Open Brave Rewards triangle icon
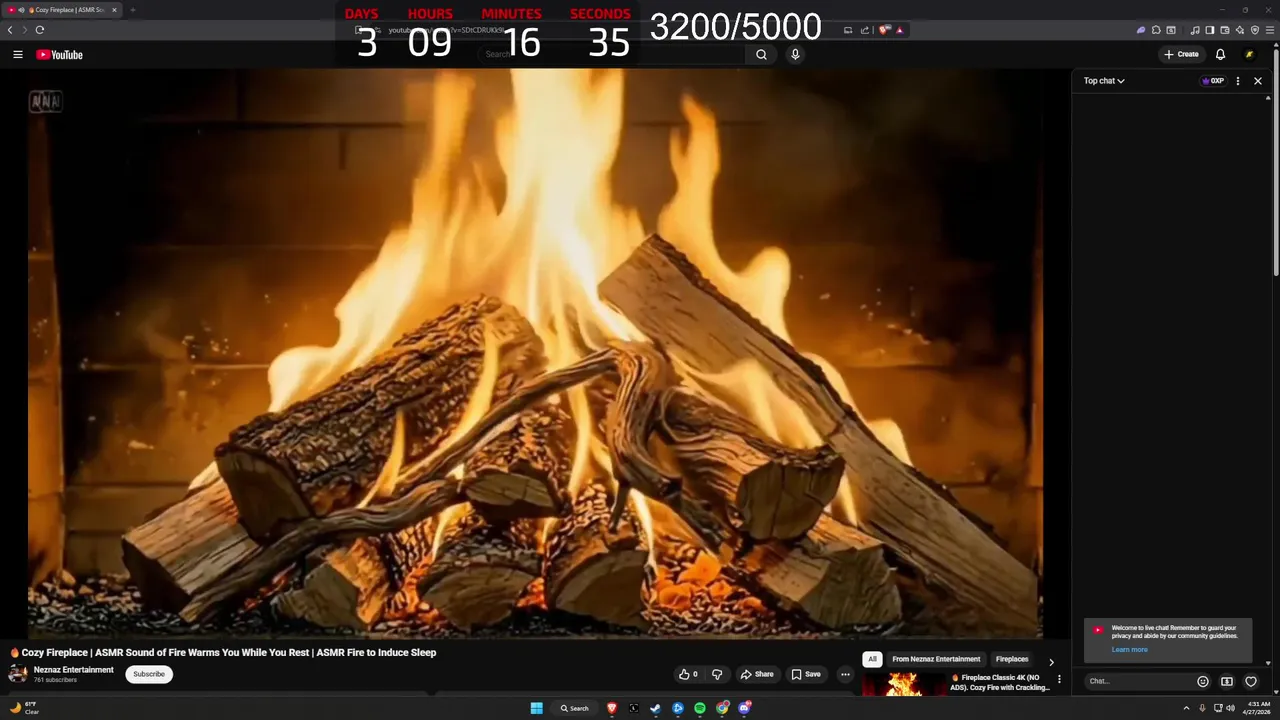This screenshot has width=1280, height=720. [x=900, y=30]
